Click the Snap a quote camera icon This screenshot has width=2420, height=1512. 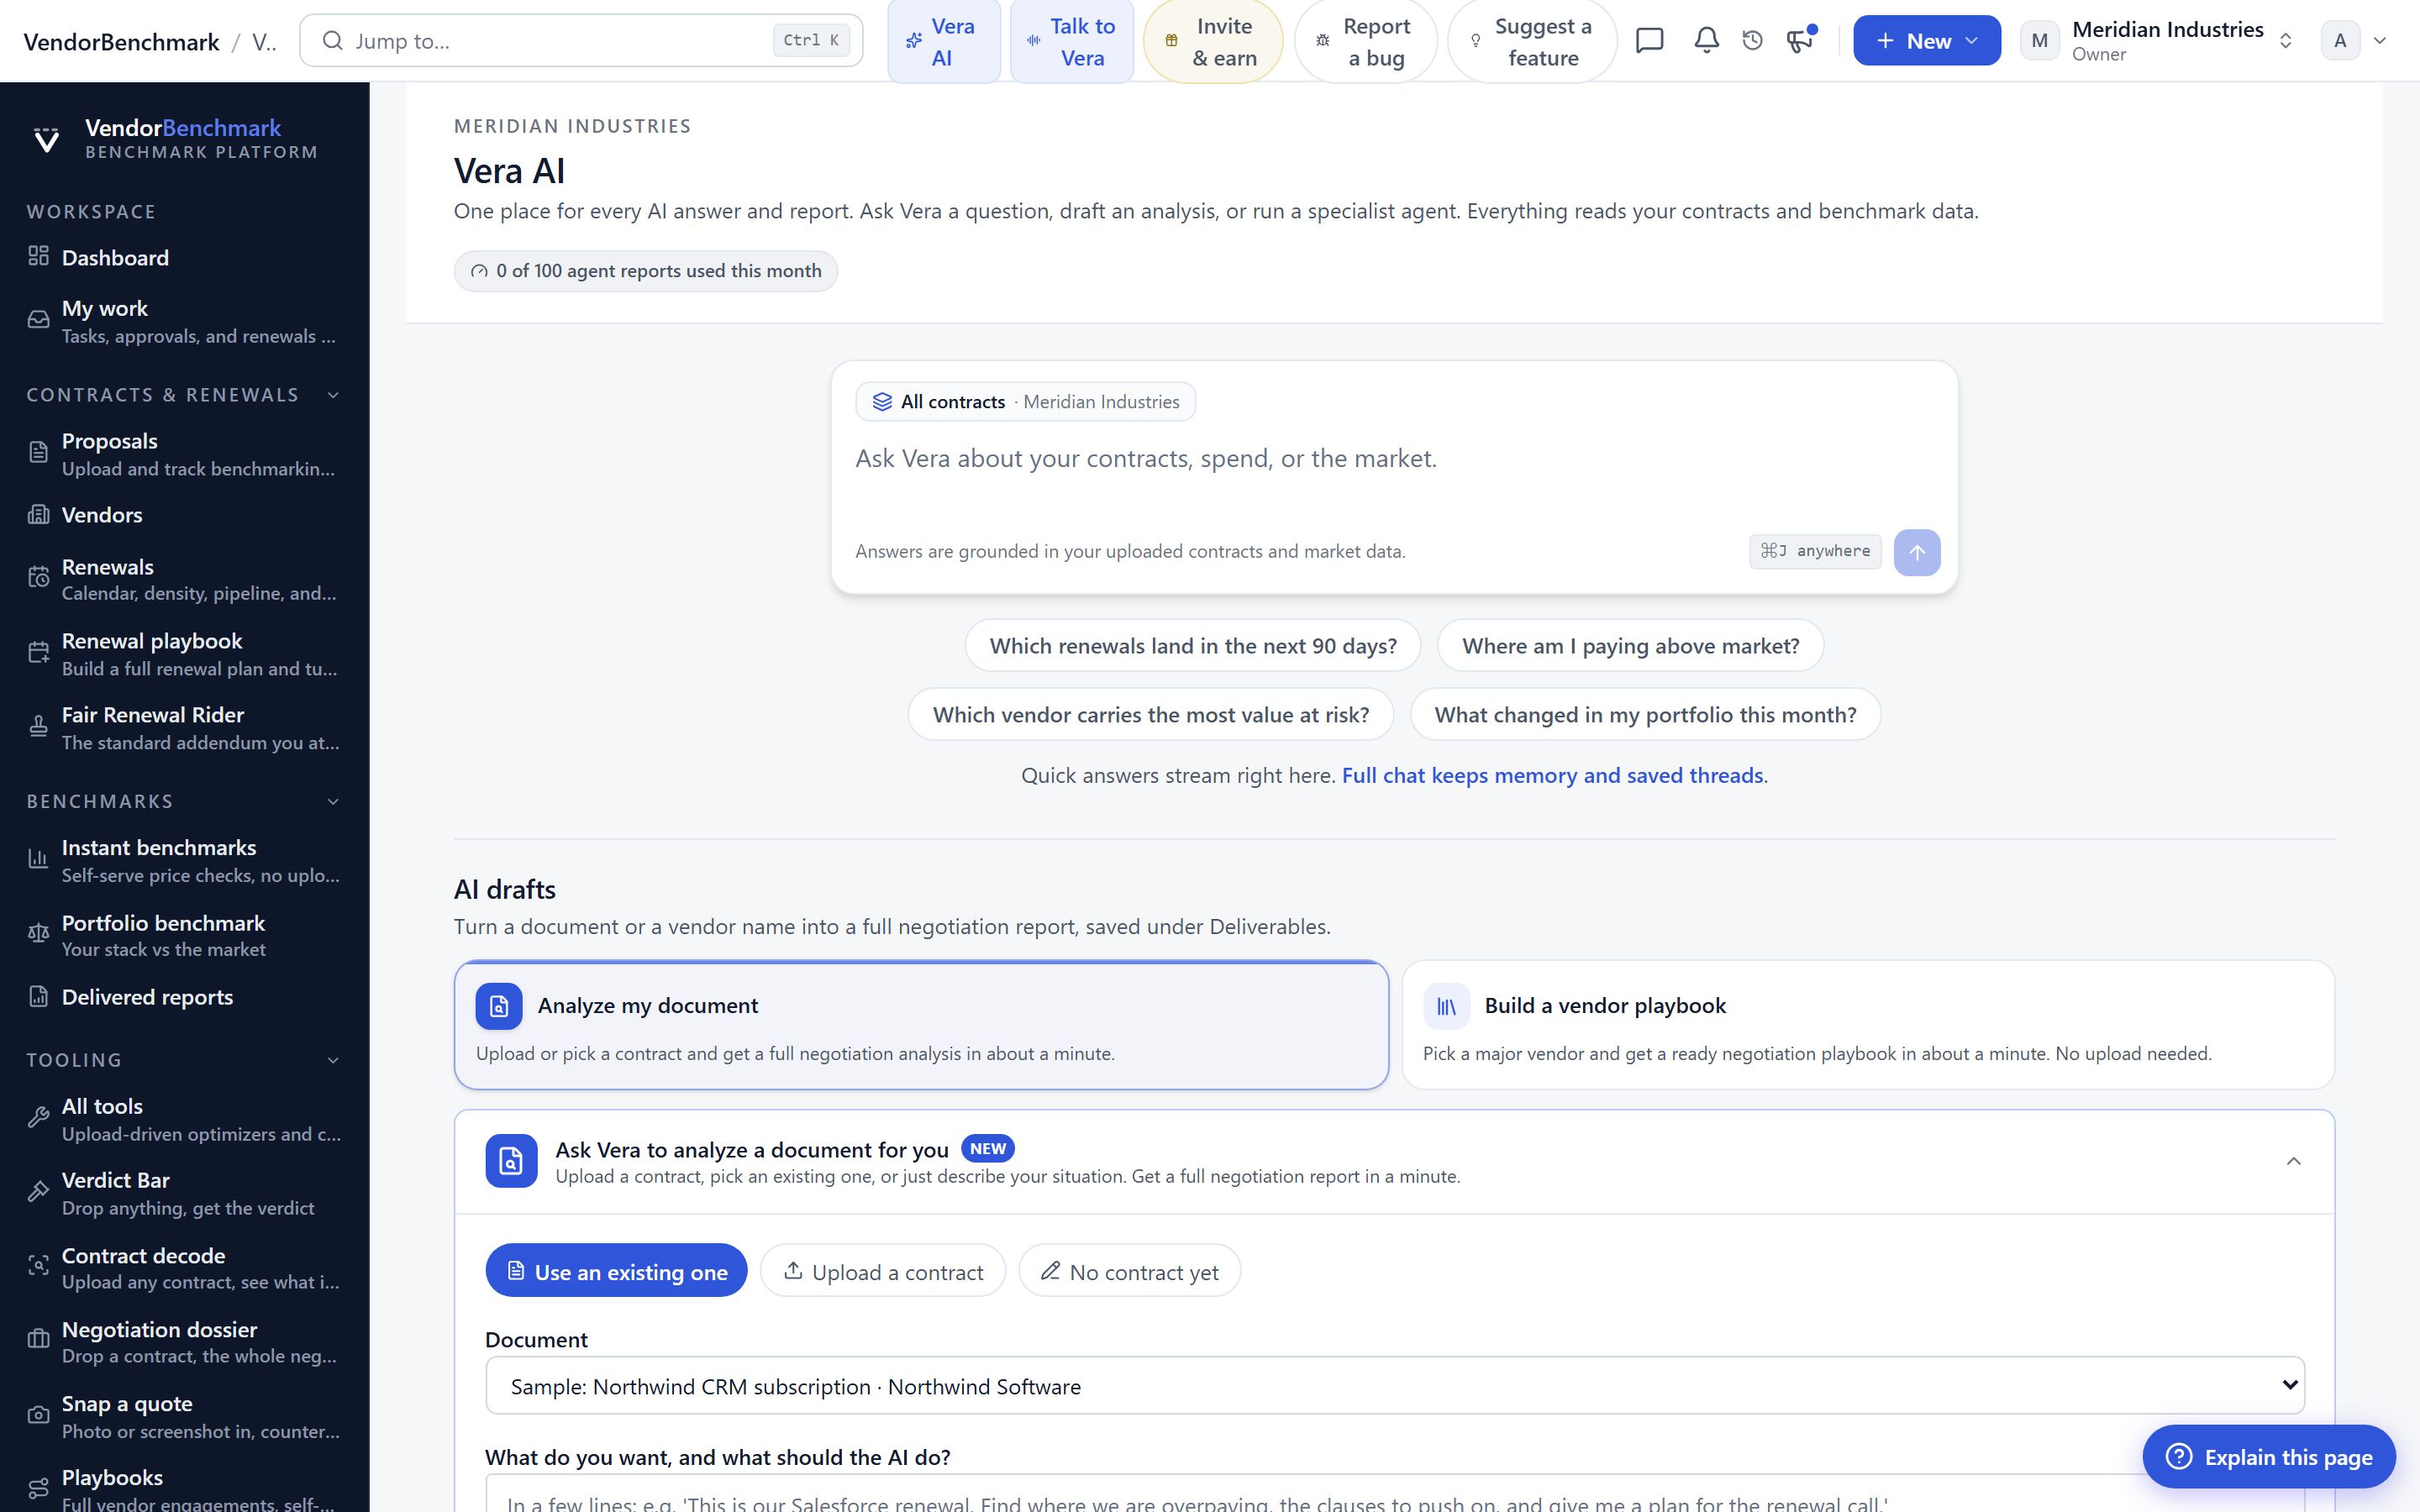[38, 1415]
